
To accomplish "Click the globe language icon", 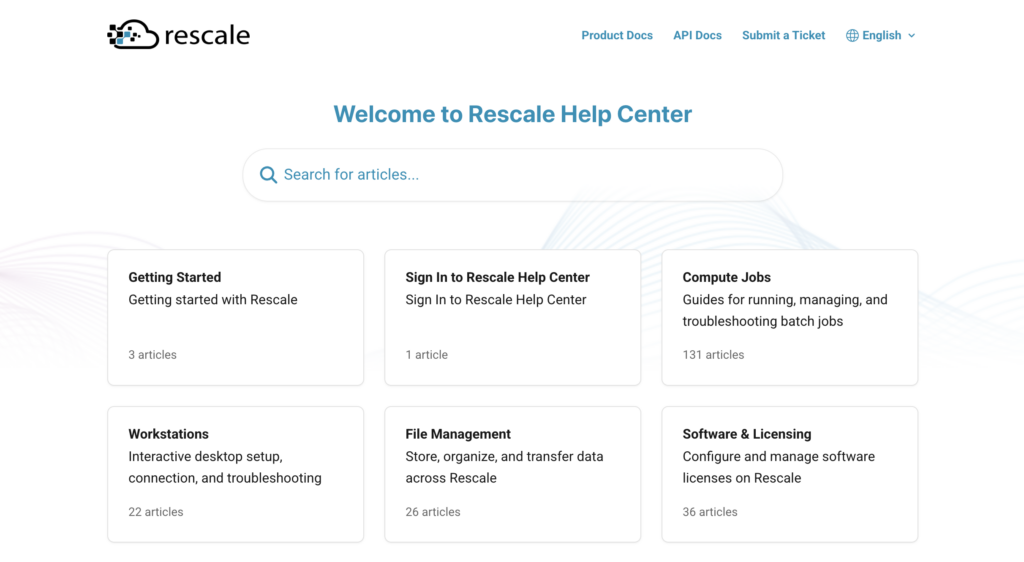I will [x=852, y=35].
